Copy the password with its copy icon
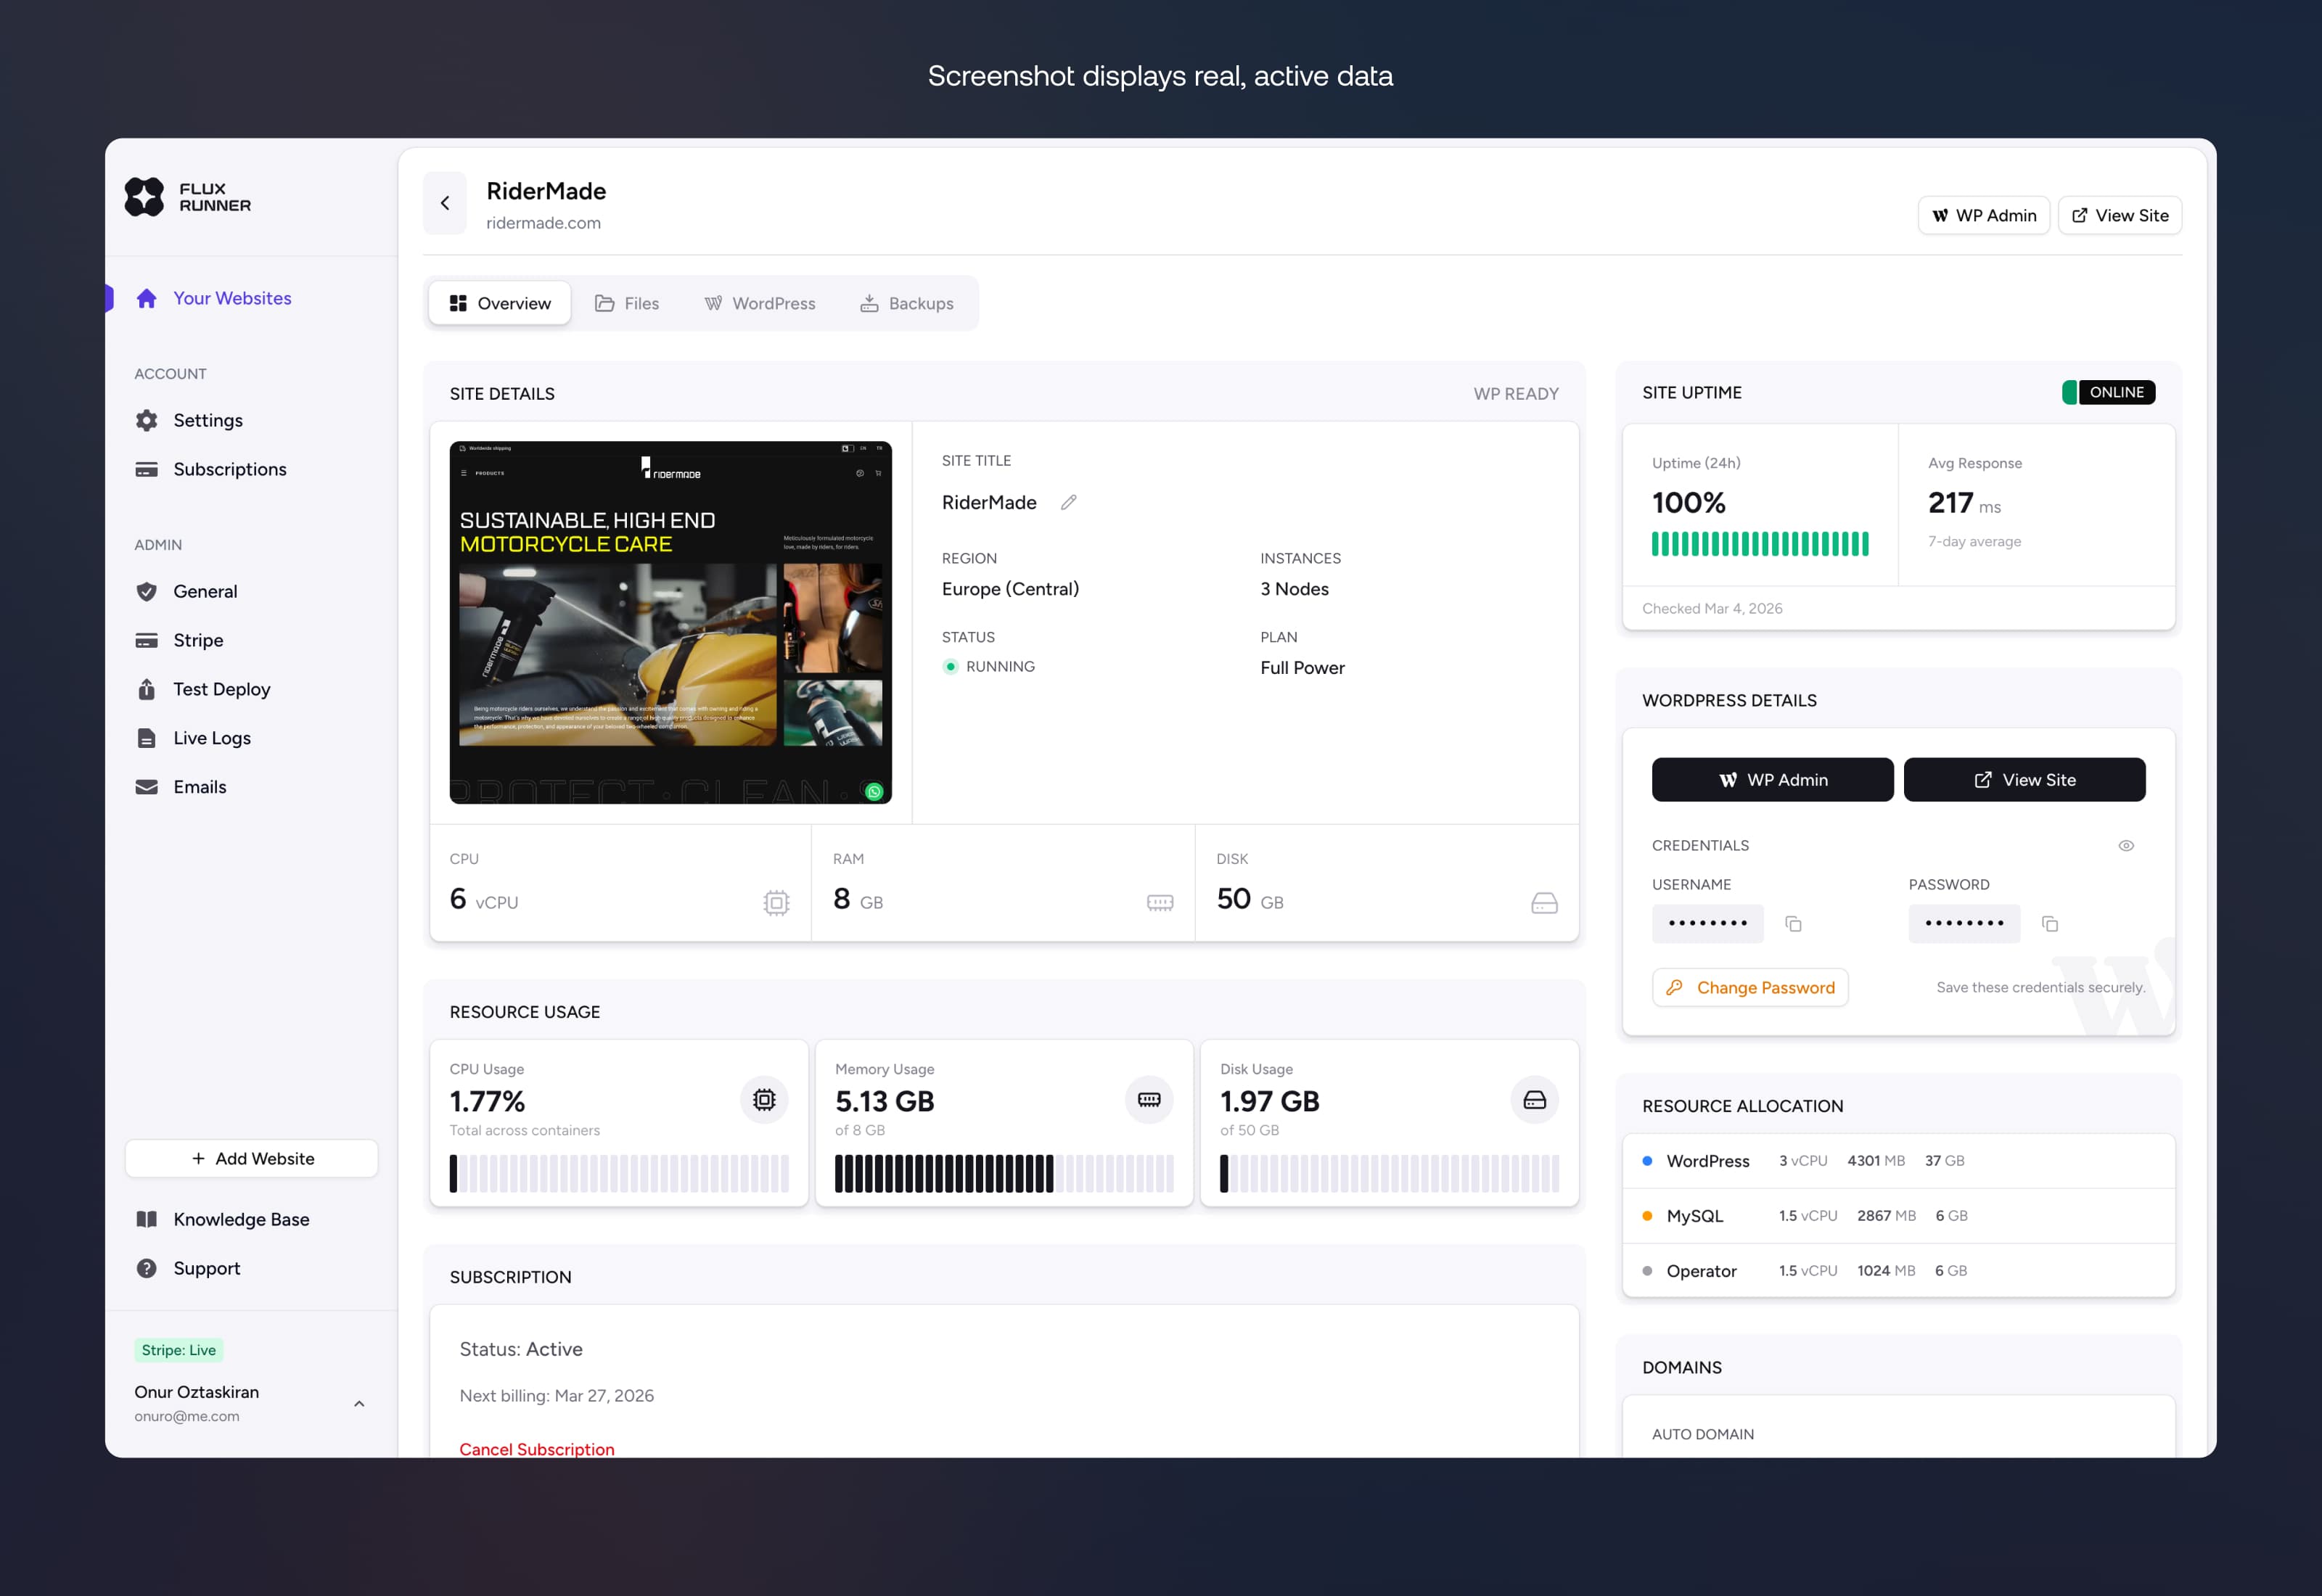This screenshot has height=1596, width=2322. tap(2049, 924)
